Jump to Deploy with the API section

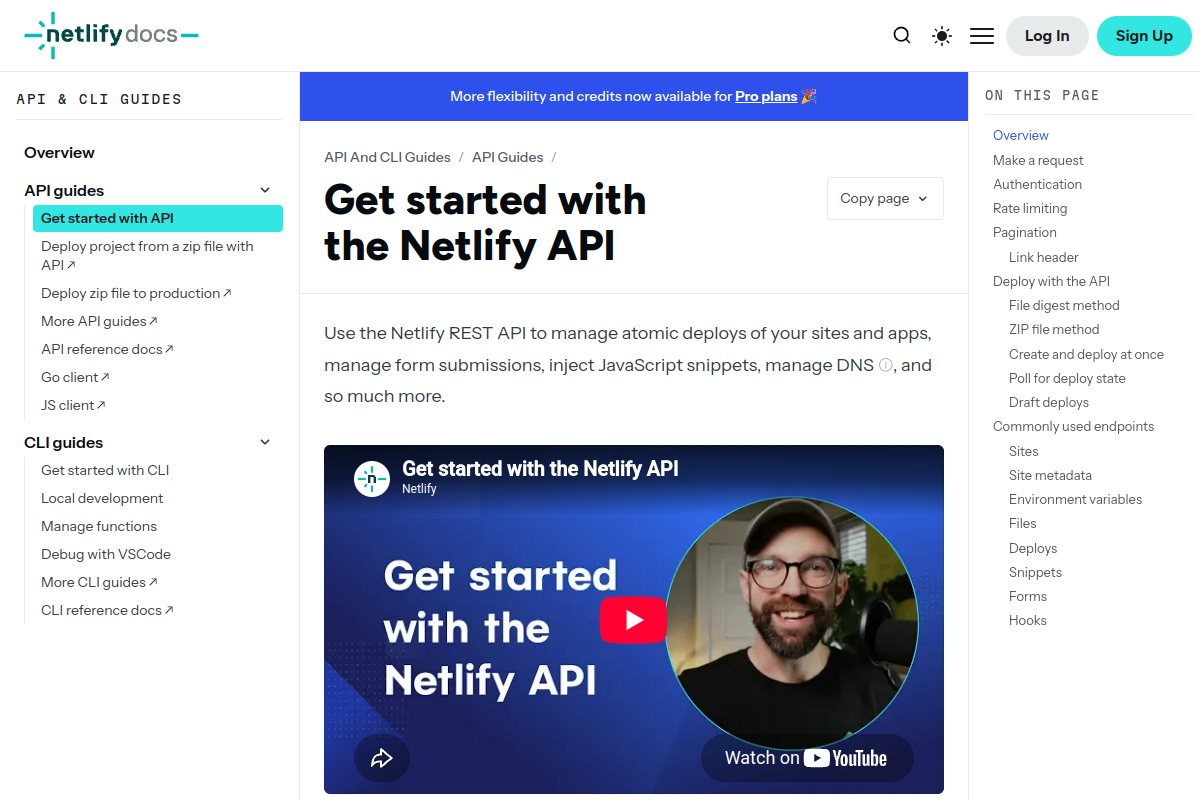[1051, 281]
